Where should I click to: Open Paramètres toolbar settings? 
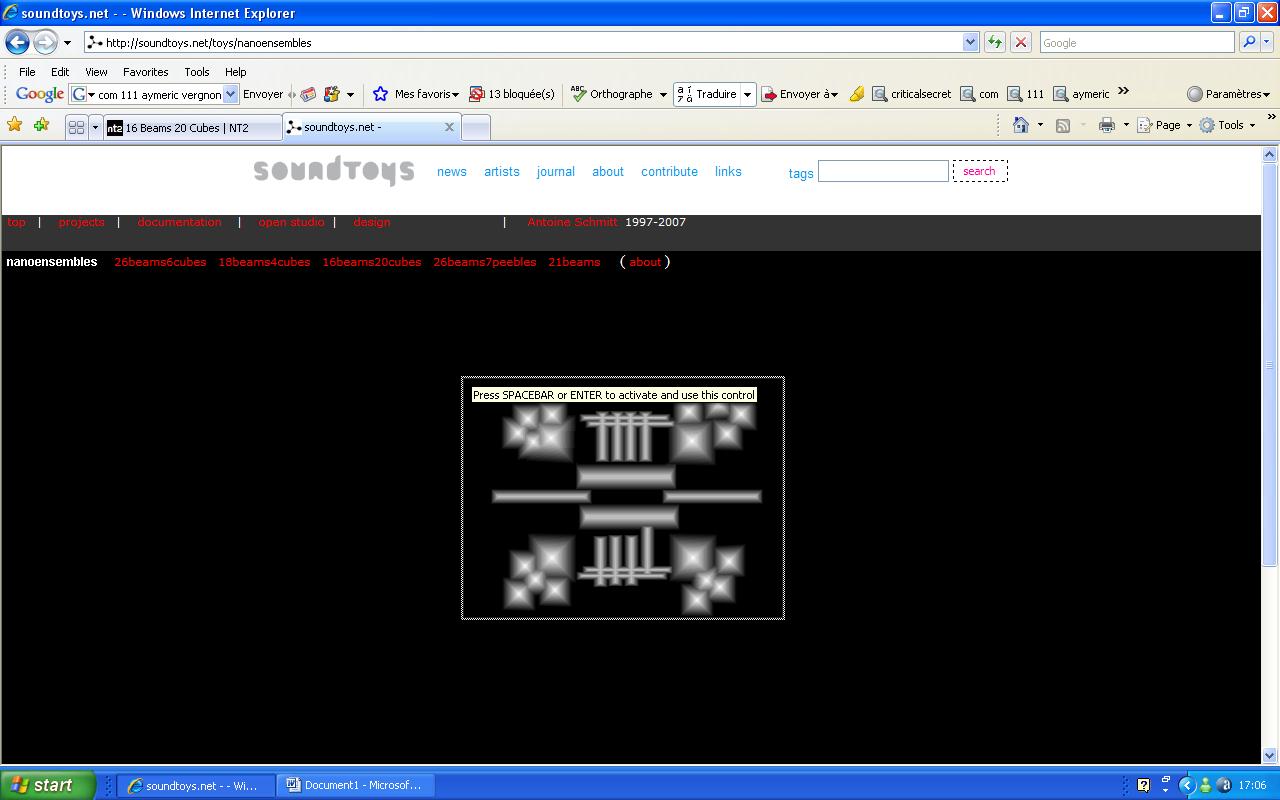point(1228,94)
